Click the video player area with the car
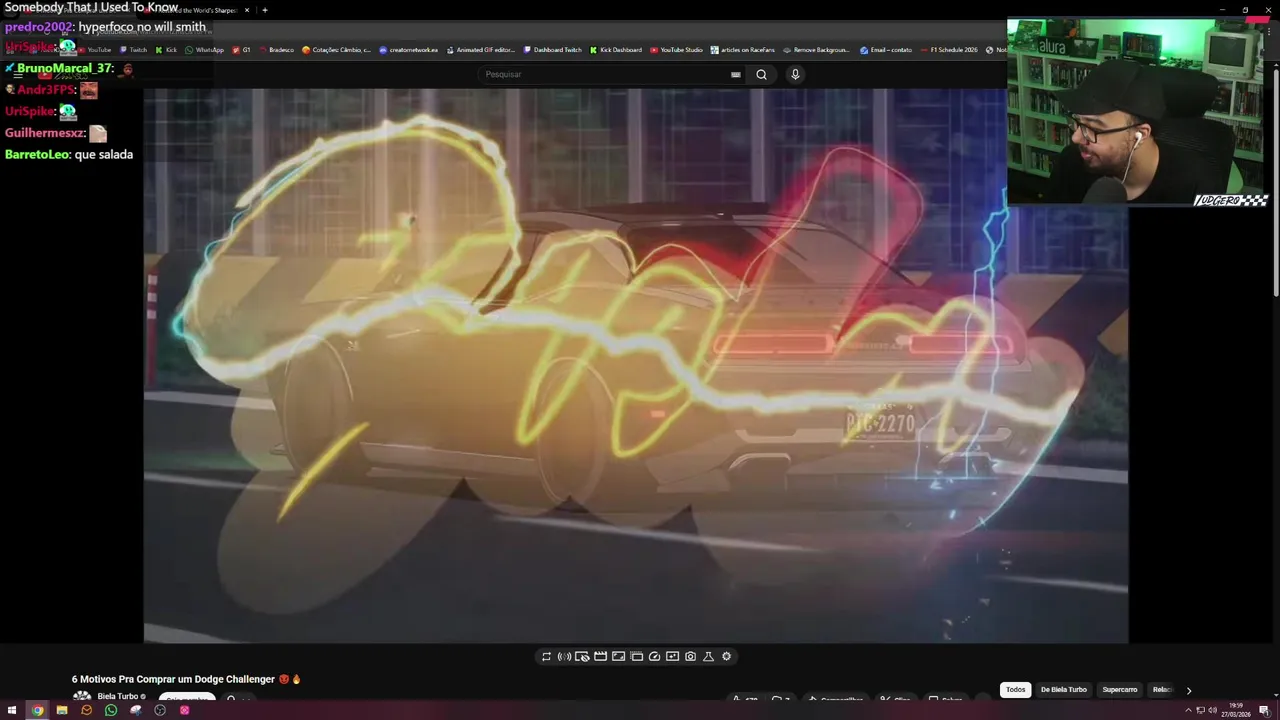 tap(636, 365)
